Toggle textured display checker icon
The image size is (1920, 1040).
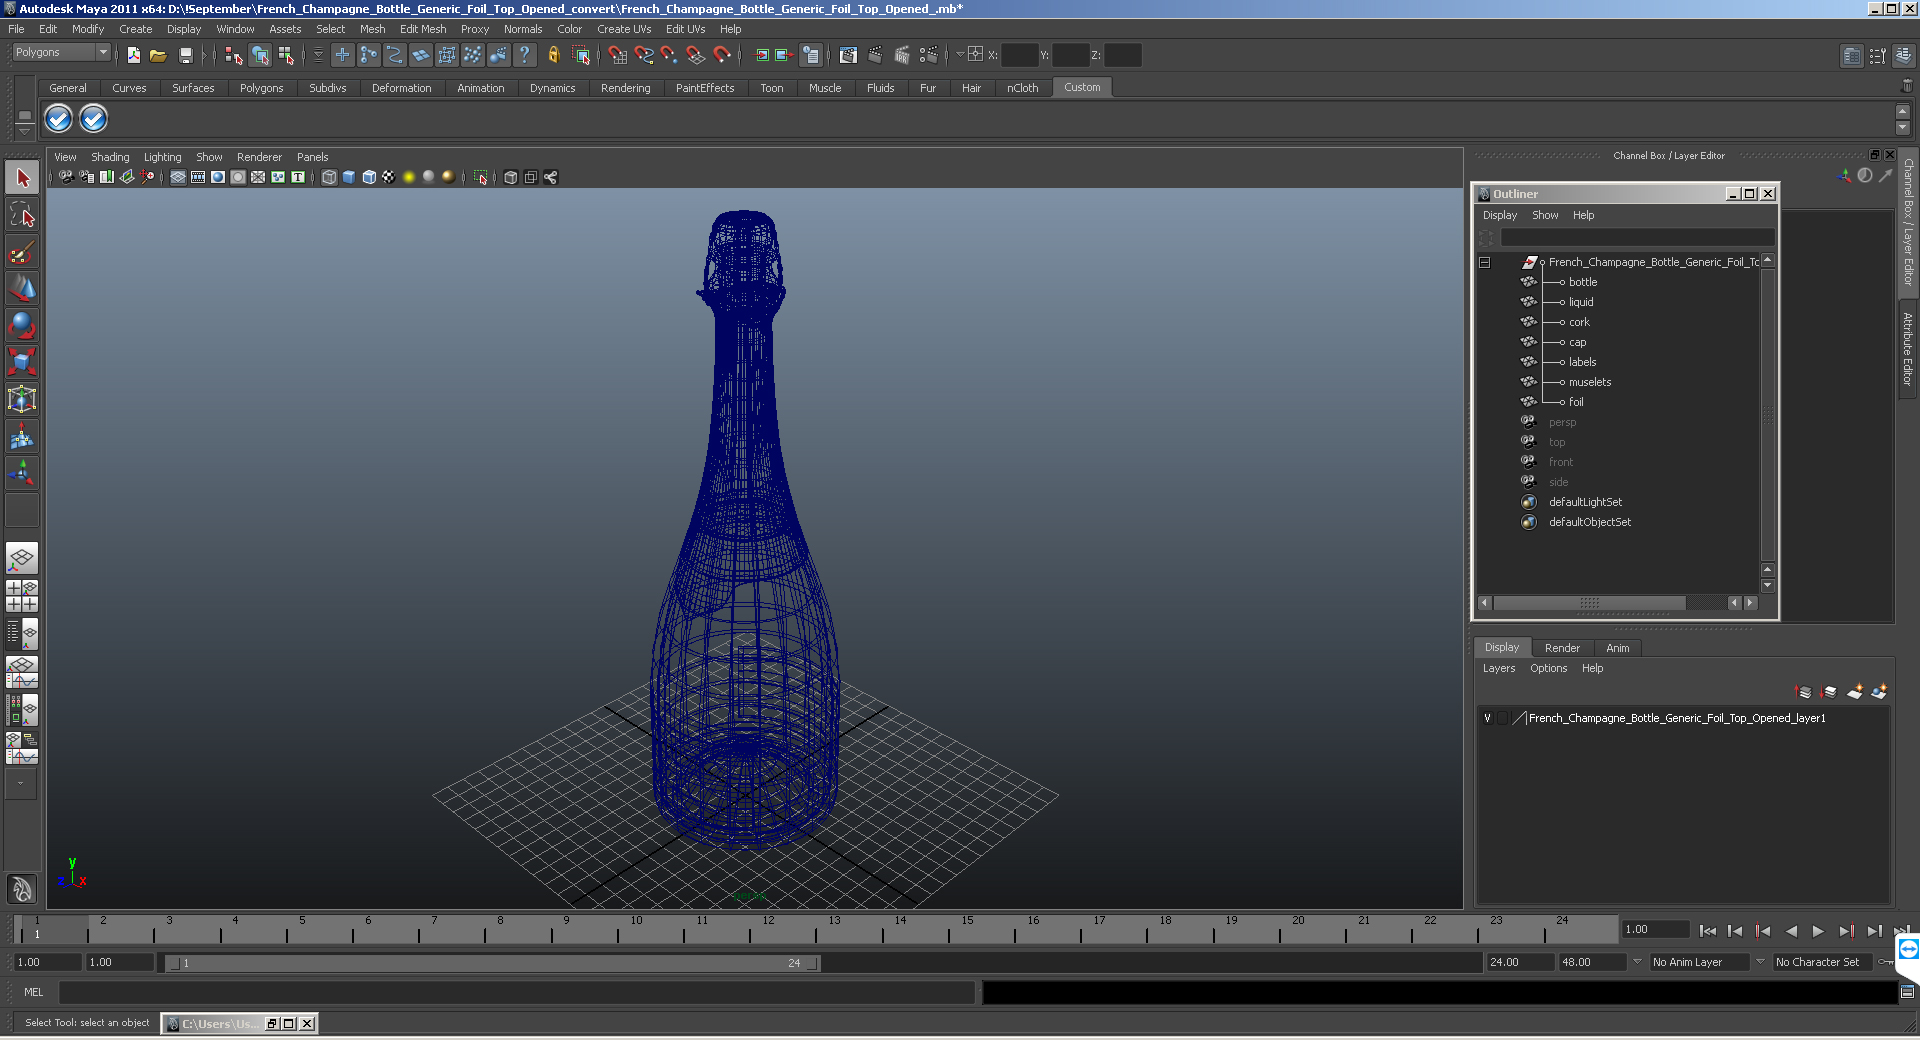(389, 177)
